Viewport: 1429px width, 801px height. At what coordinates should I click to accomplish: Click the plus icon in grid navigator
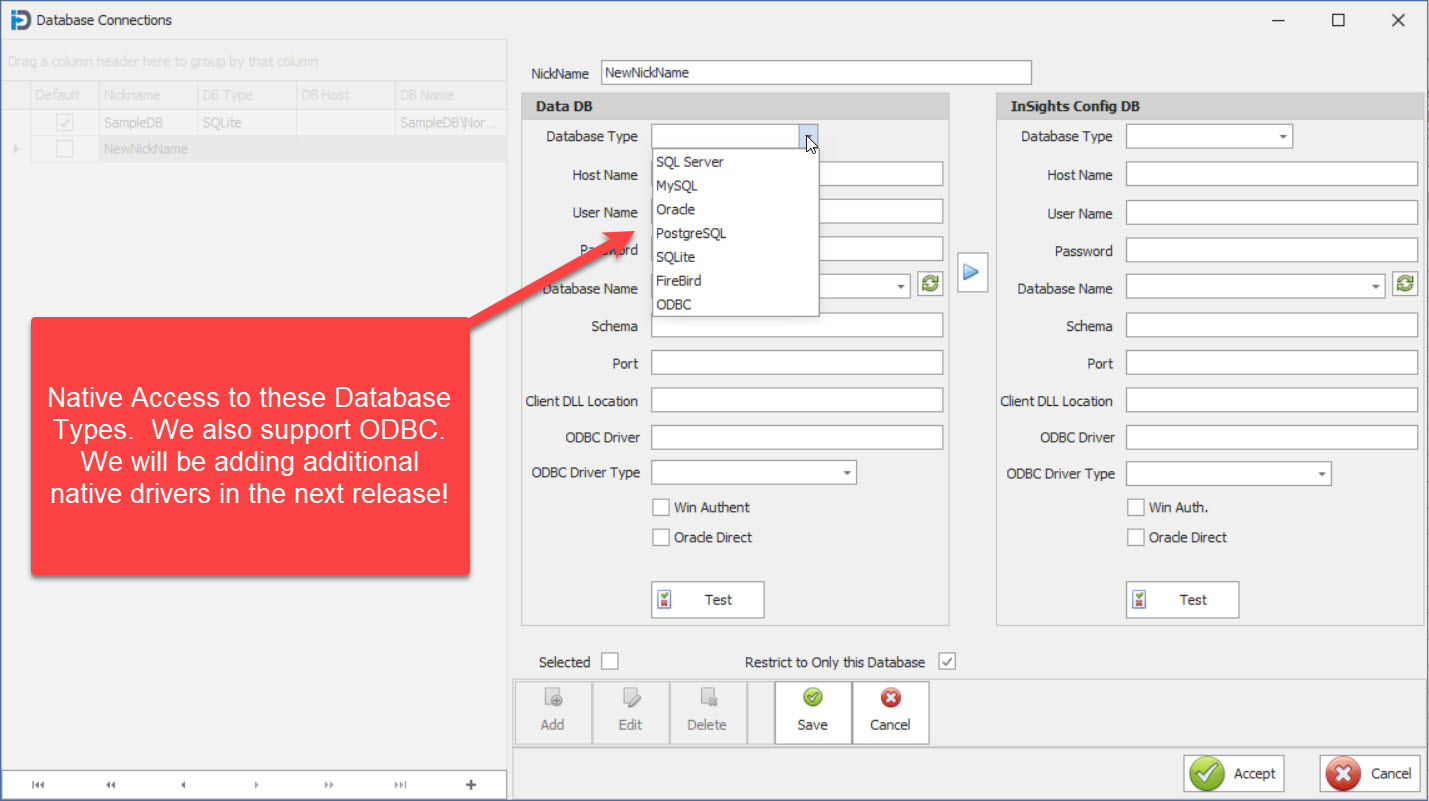coord(472,785)
